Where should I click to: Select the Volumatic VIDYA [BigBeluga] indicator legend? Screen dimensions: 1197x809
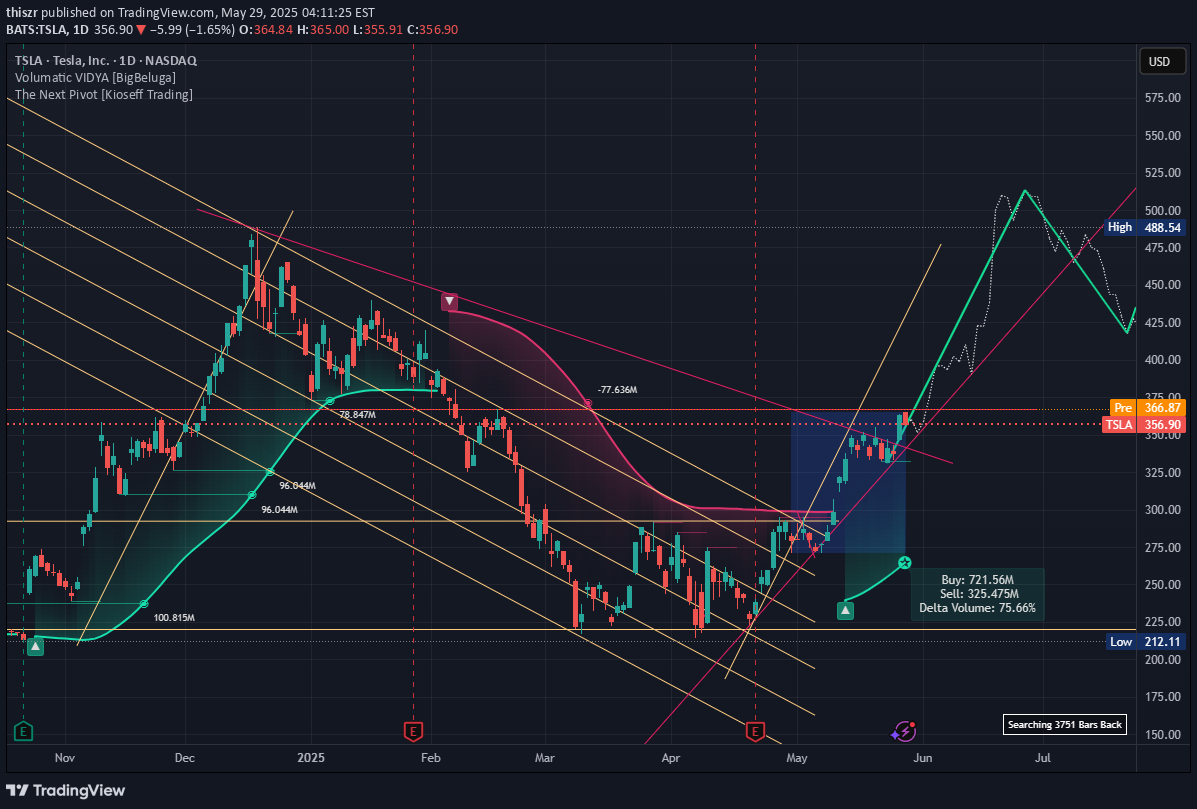click(x=95, y=78)
